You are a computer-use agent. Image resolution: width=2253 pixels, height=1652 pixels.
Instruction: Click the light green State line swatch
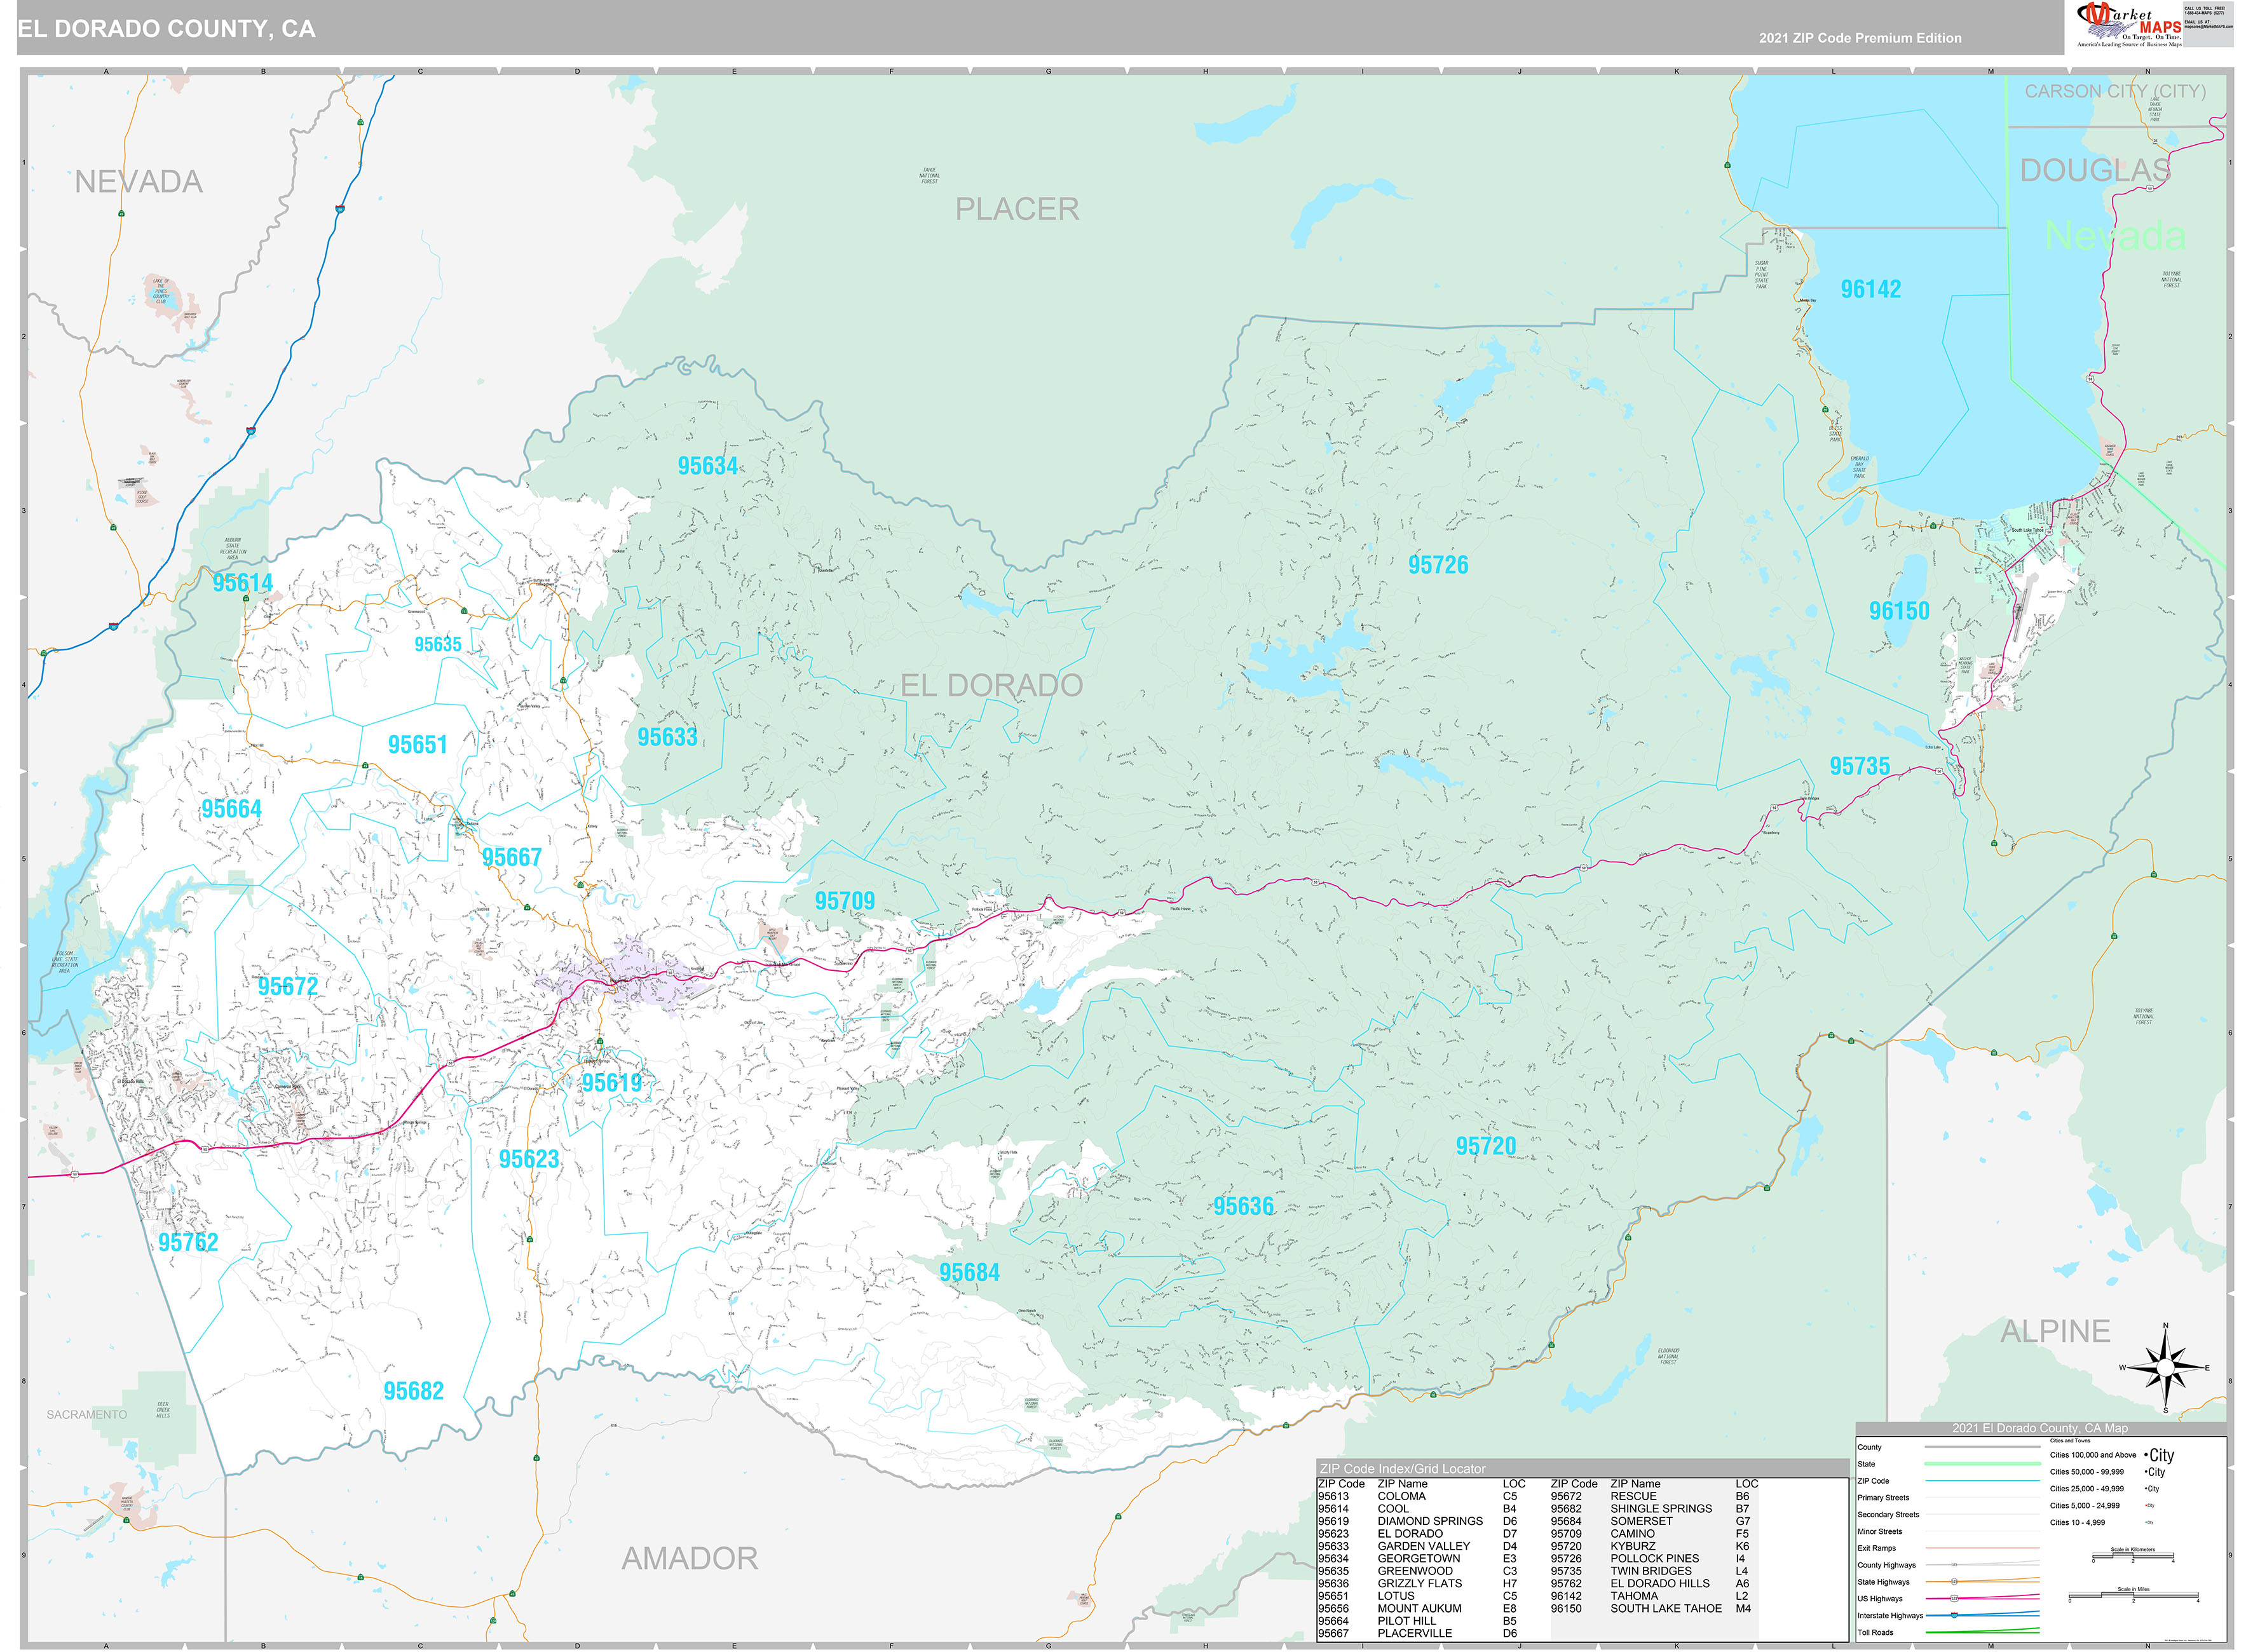tap(1982, 1464)
